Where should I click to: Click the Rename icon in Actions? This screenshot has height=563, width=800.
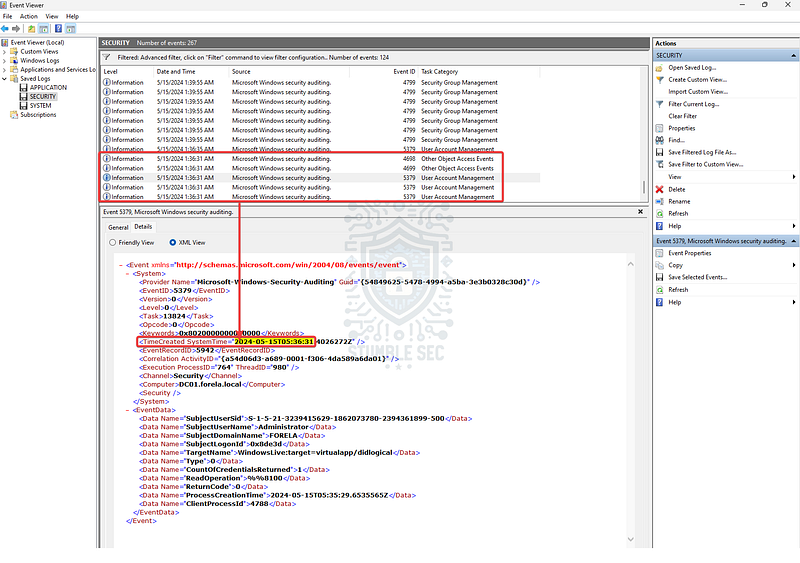(659, 202)
